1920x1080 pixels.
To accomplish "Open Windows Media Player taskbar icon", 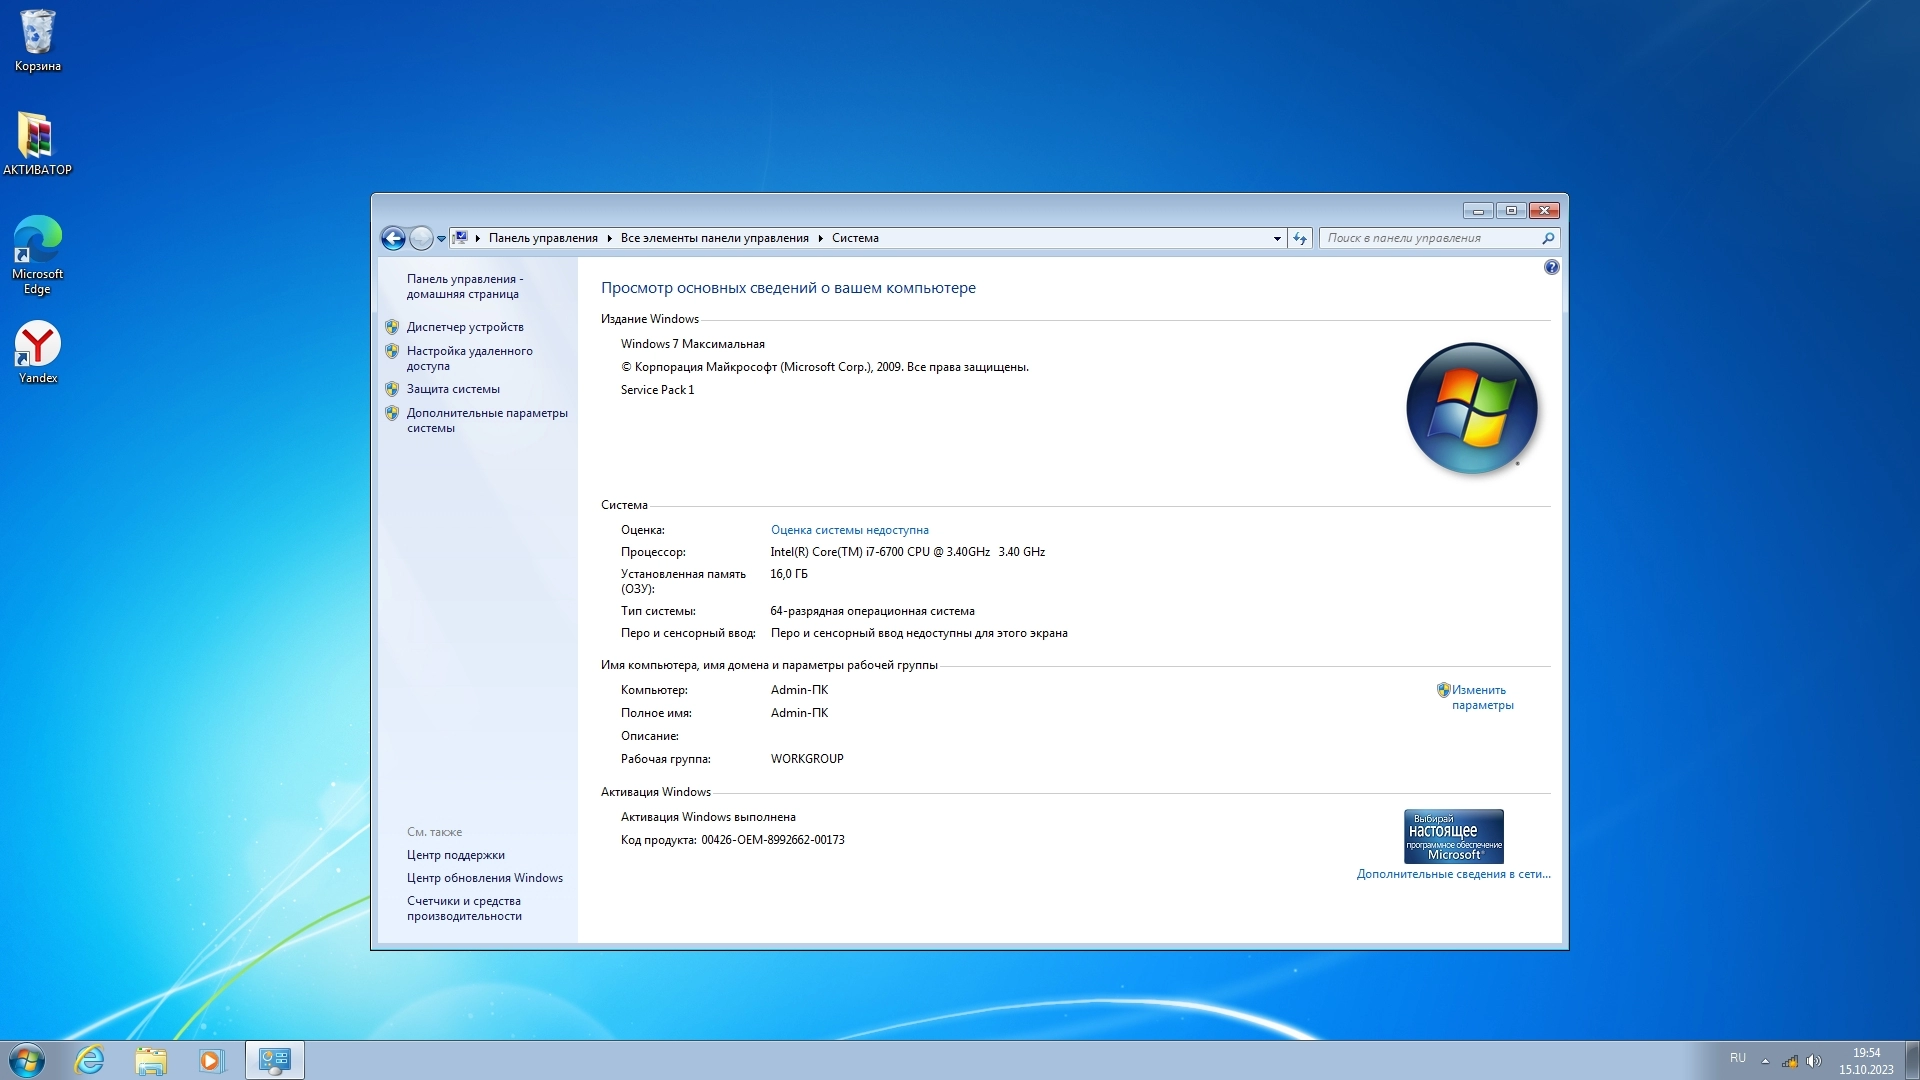I will click(x=211, y=1060).
